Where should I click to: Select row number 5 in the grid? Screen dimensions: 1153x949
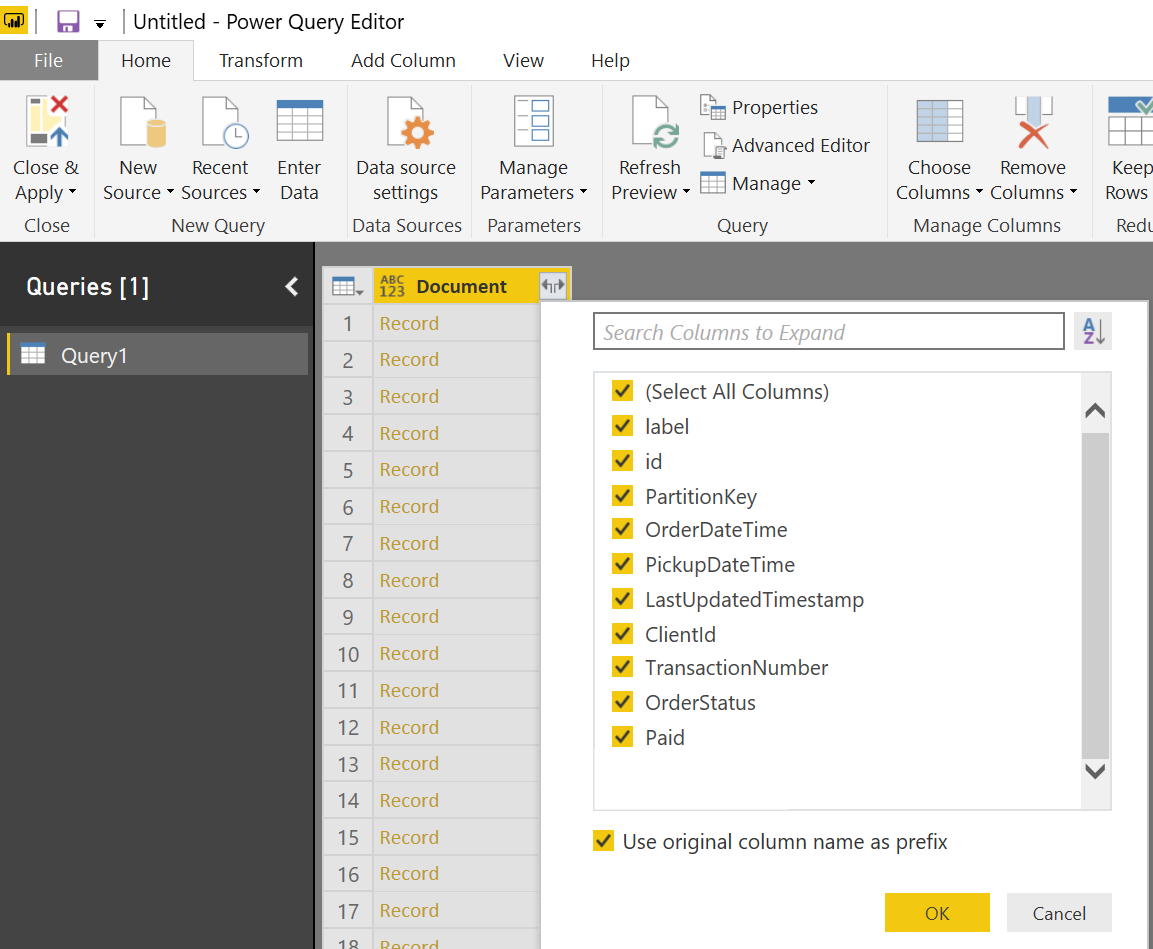[x=348, y=470]
